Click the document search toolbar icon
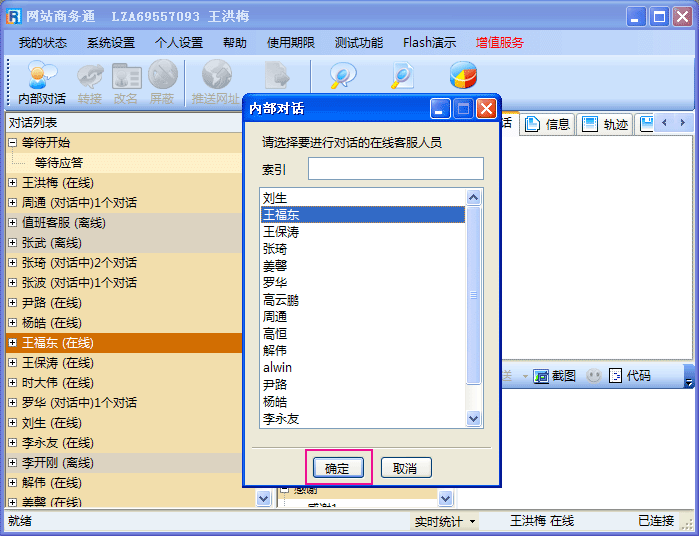 pyautogui.click(x=402, y=76)
